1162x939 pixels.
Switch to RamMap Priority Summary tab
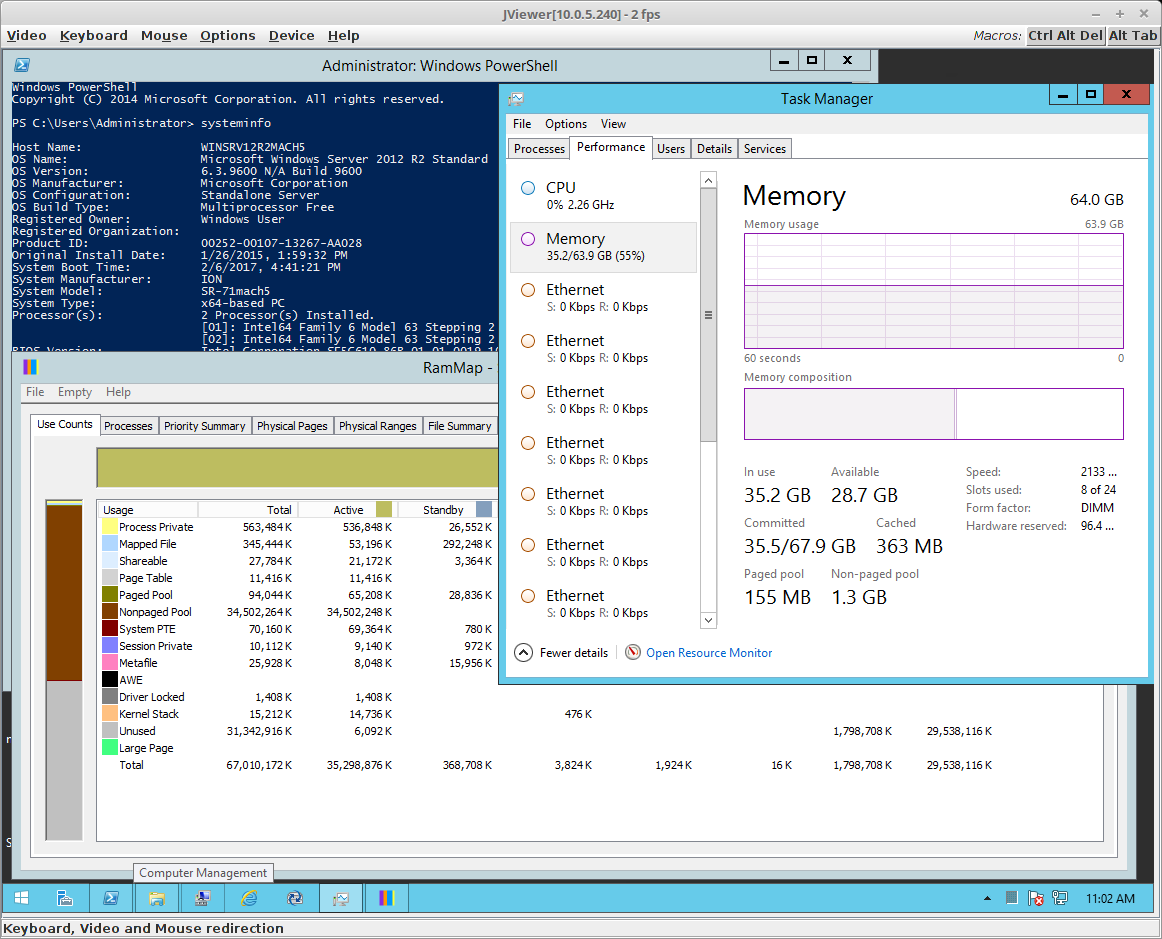coord(205,426)
